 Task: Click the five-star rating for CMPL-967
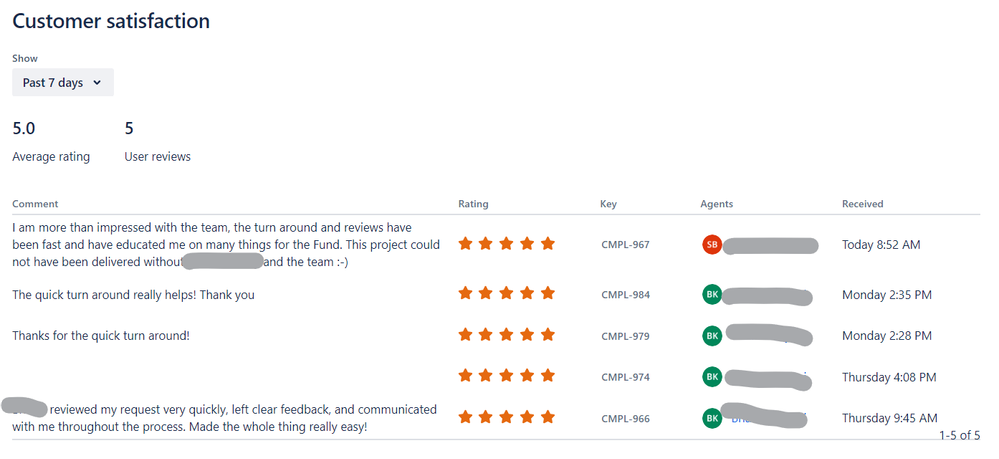pos(507,244)
